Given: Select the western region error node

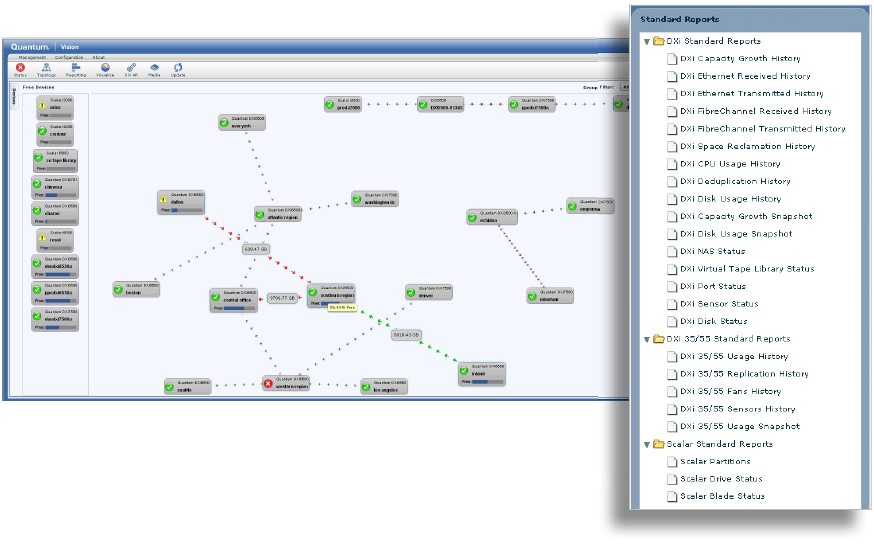Looking at the screenshot, I should coord(286,383).
